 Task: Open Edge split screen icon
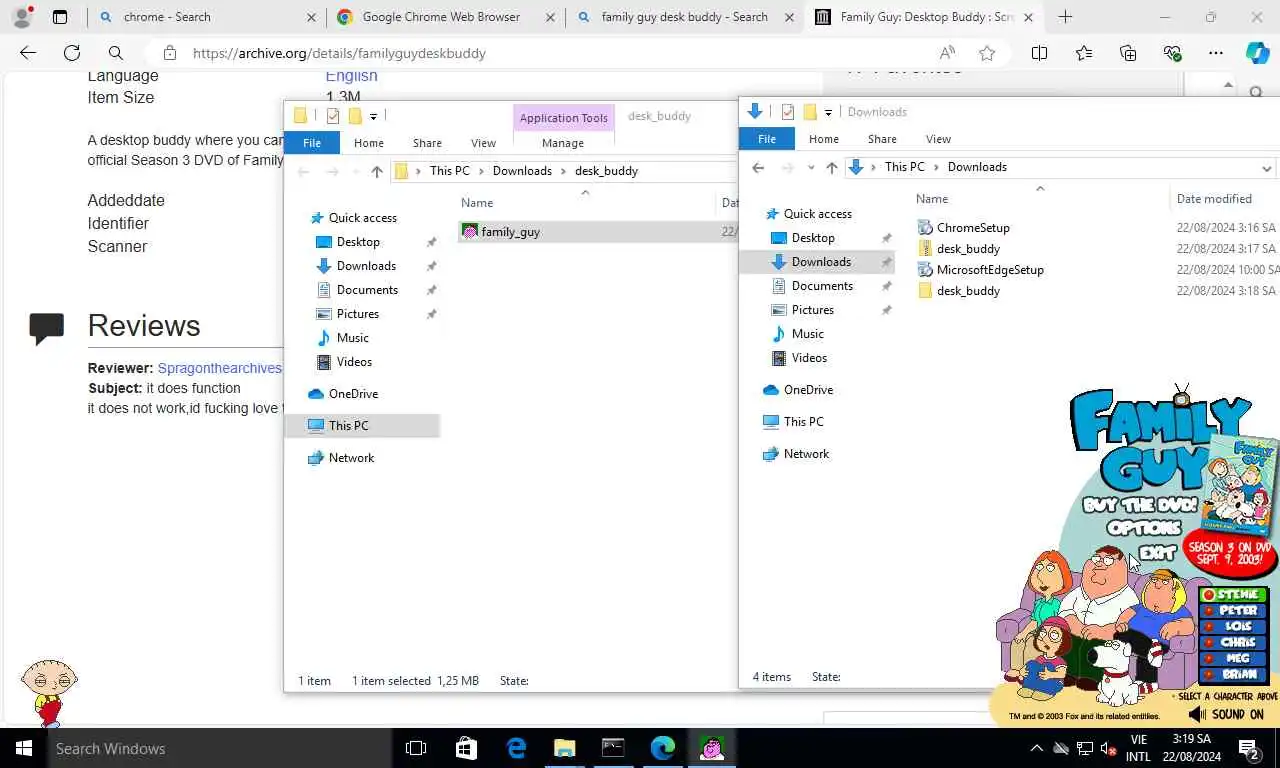[1039, 53]
